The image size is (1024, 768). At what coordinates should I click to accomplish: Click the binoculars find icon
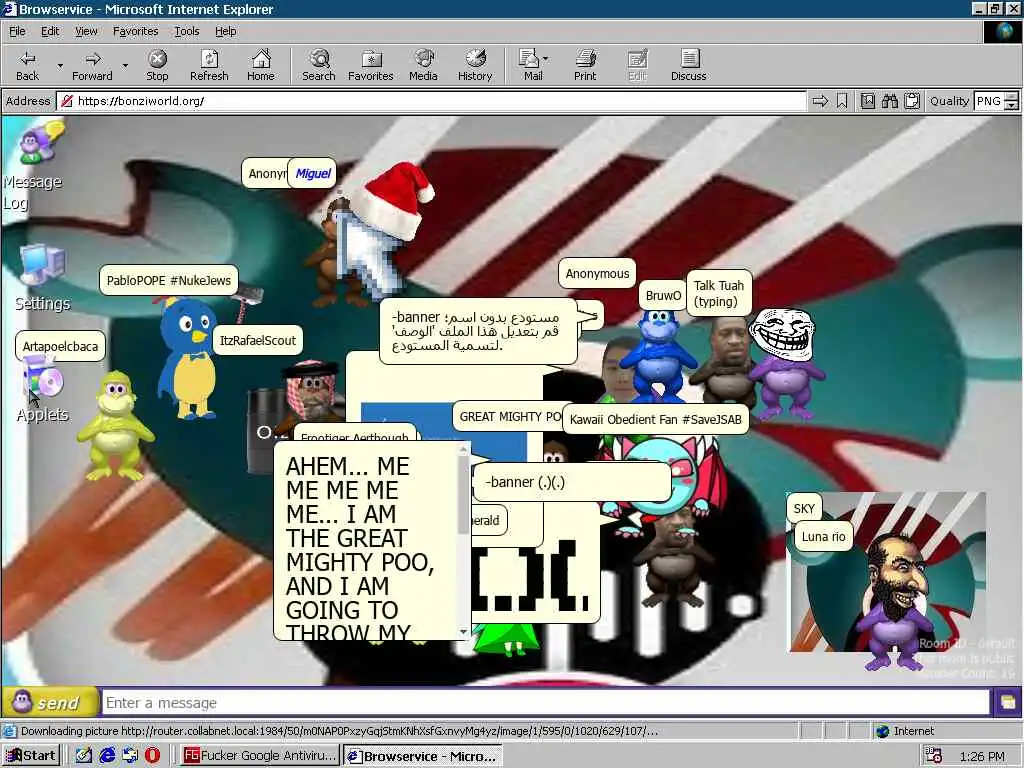point(889,101)
